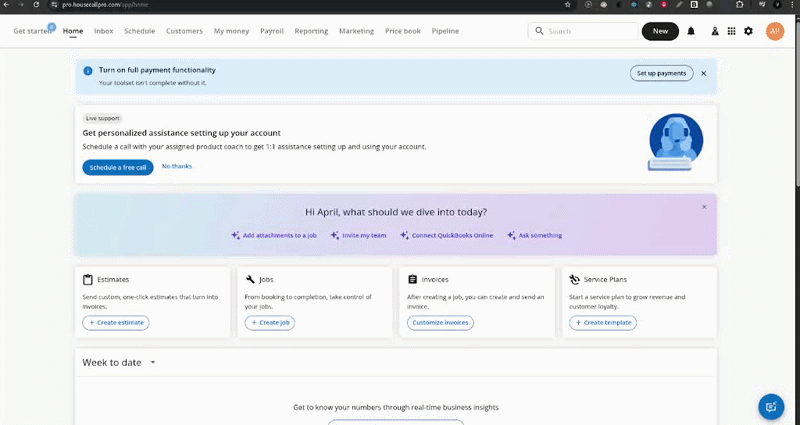Screen dimensions: 800x425
Task: Click Customize invoices button
Action: (x=440, y=322)
